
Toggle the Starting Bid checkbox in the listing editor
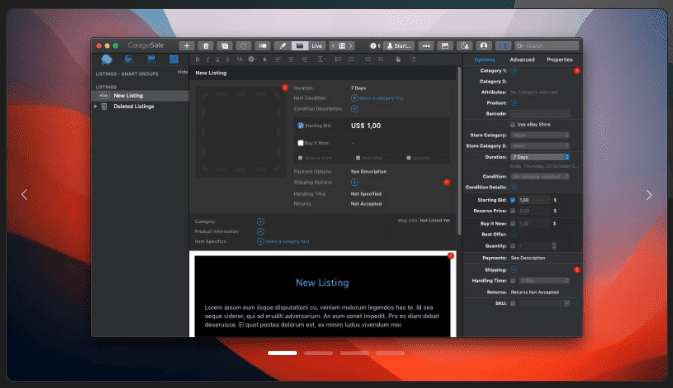coord(300,126)
